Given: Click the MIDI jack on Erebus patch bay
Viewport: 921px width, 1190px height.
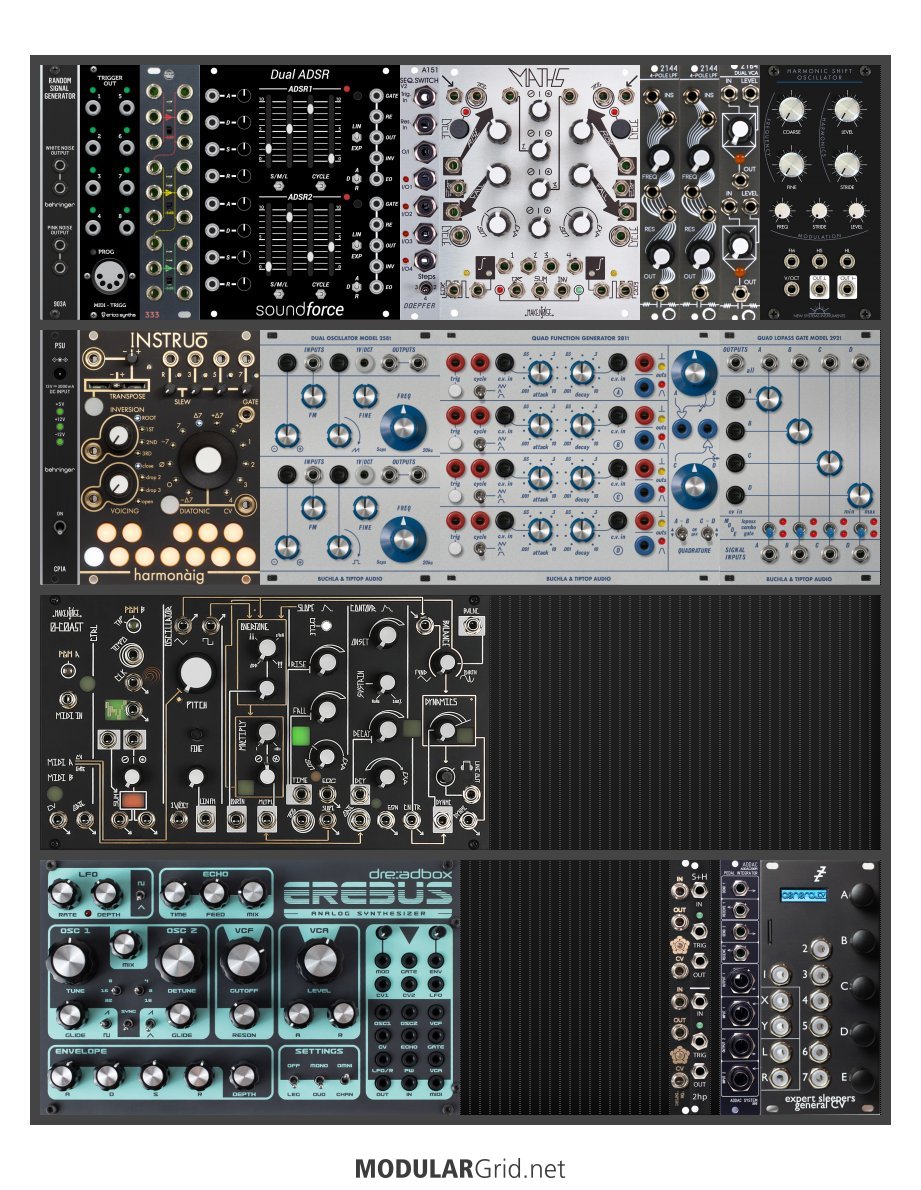Looking at the screenshot, I should [436, 1081].
